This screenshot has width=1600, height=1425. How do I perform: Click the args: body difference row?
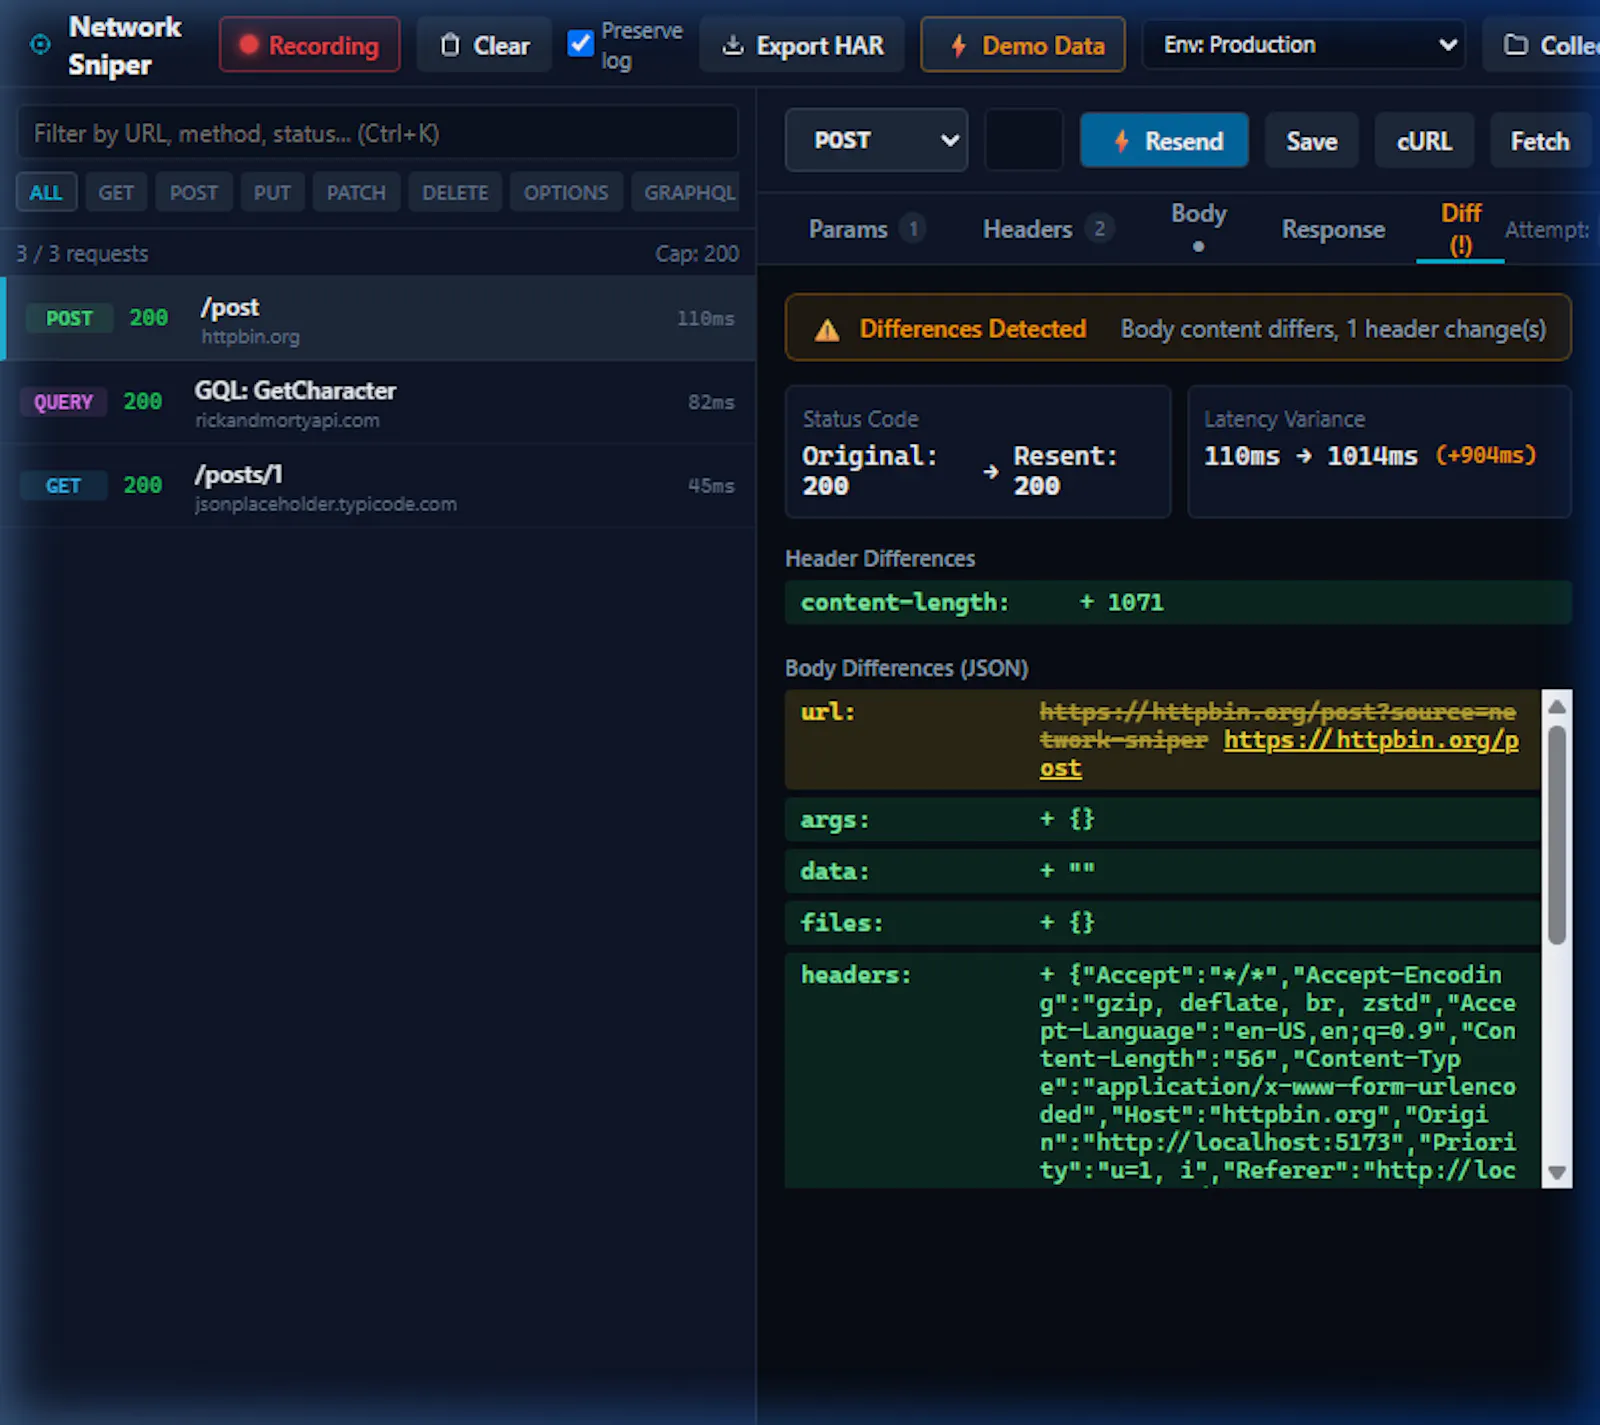(1162, 819)
